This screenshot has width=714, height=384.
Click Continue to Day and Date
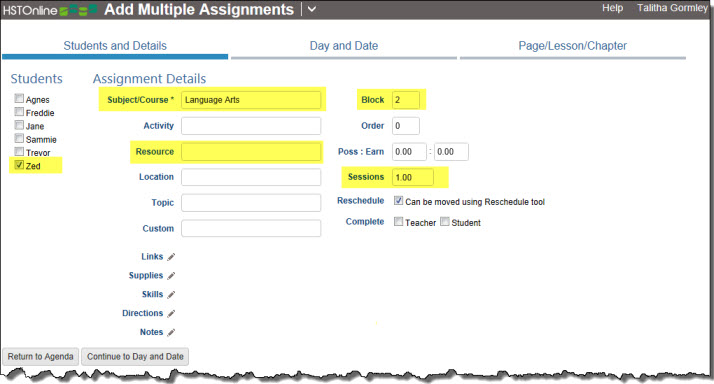(x=135, y=357)
